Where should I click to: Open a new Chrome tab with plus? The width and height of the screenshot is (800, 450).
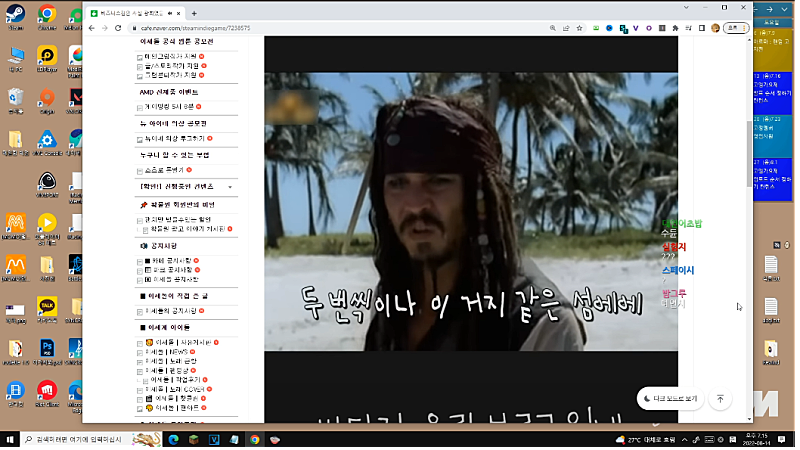[194, 14]
